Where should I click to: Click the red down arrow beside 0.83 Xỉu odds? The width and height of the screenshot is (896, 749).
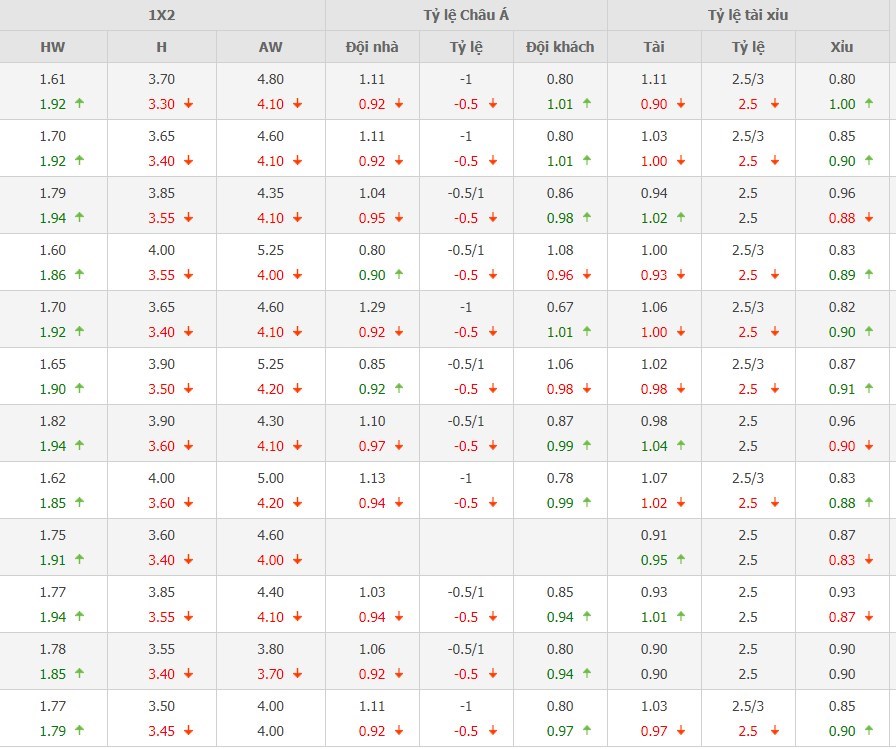[868, 560]
